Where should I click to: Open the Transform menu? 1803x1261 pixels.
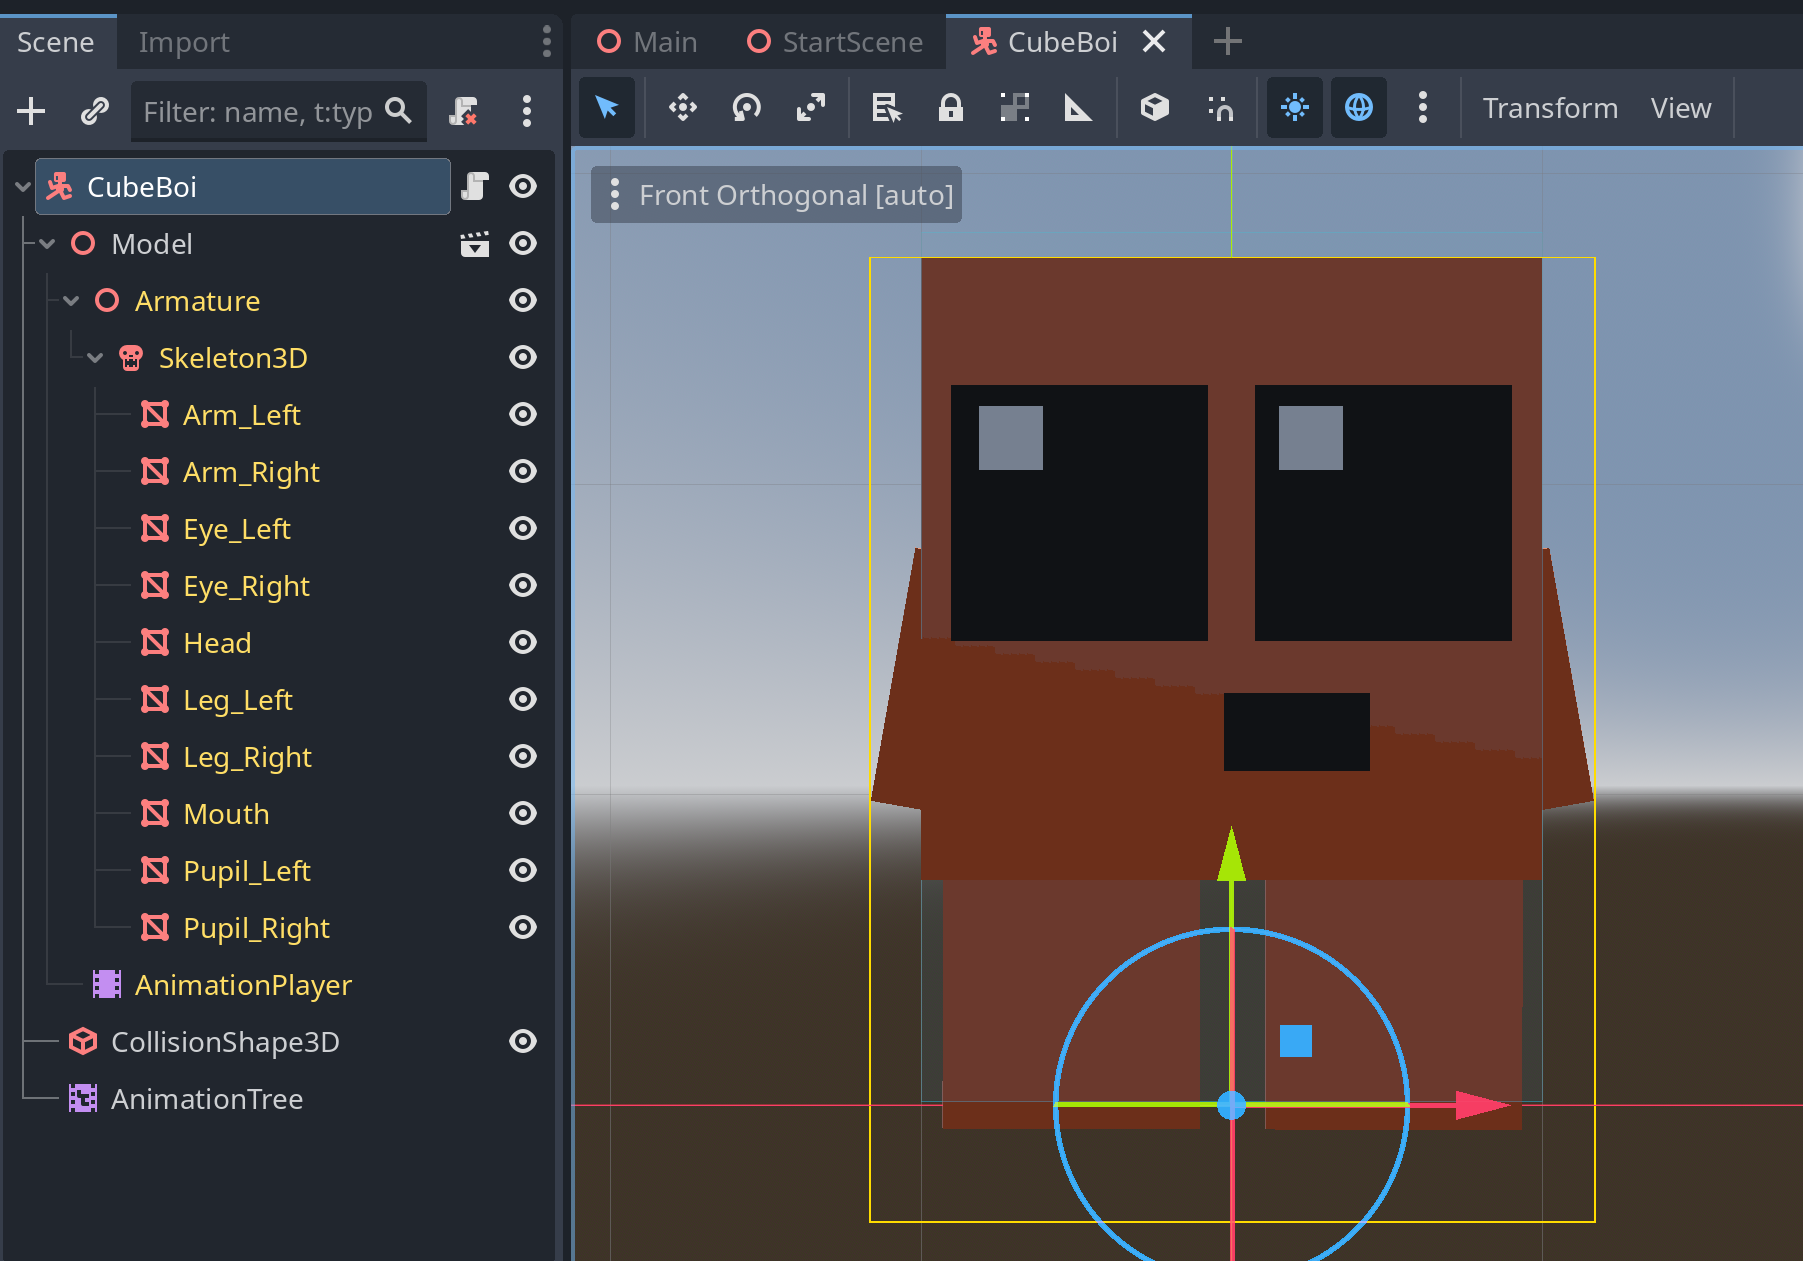pos(1550,108)
